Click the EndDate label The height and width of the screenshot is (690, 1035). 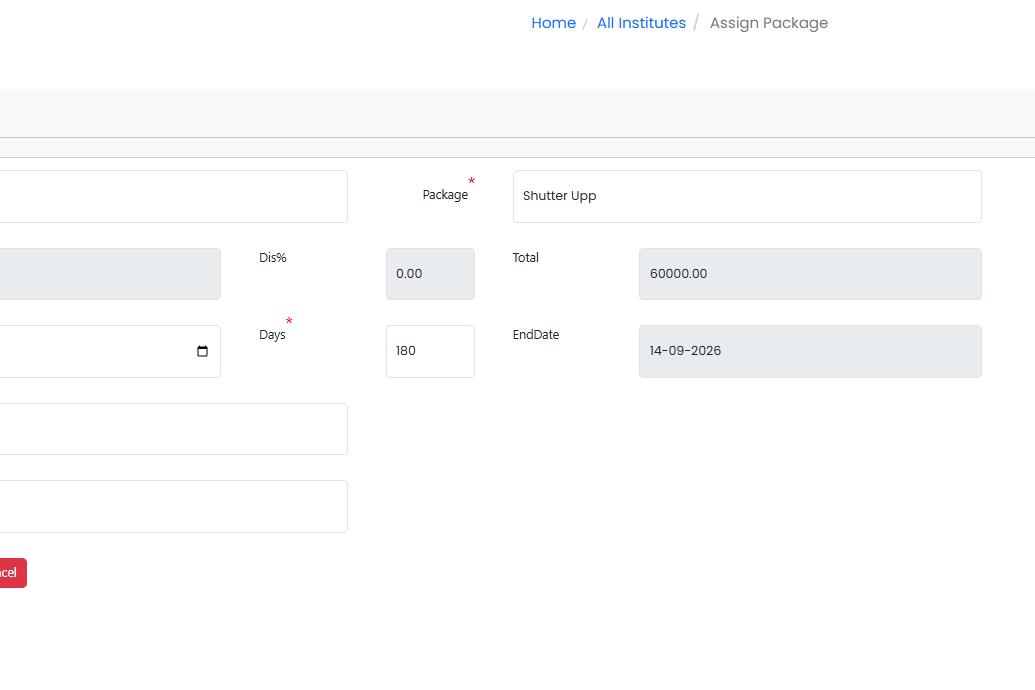pyautogui.click(x=535, y=335)
